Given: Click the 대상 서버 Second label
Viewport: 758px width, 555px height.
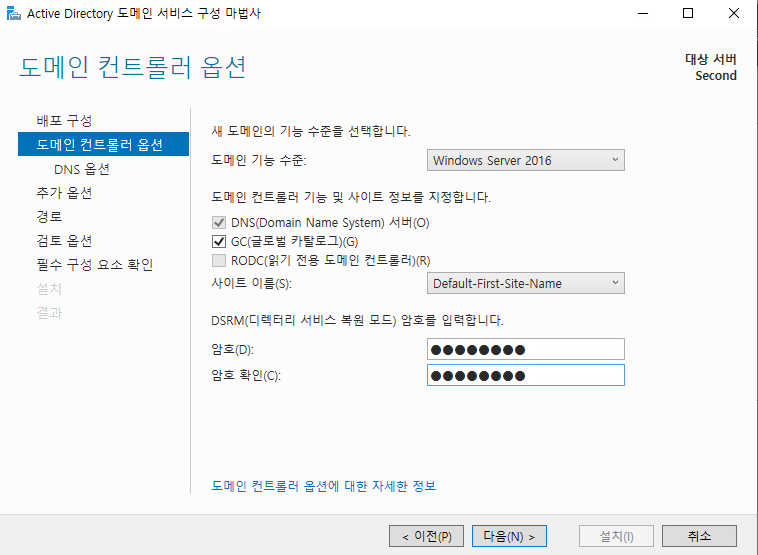Looking at the screenshot, I should pyautogui.click(x=711, y=67).
